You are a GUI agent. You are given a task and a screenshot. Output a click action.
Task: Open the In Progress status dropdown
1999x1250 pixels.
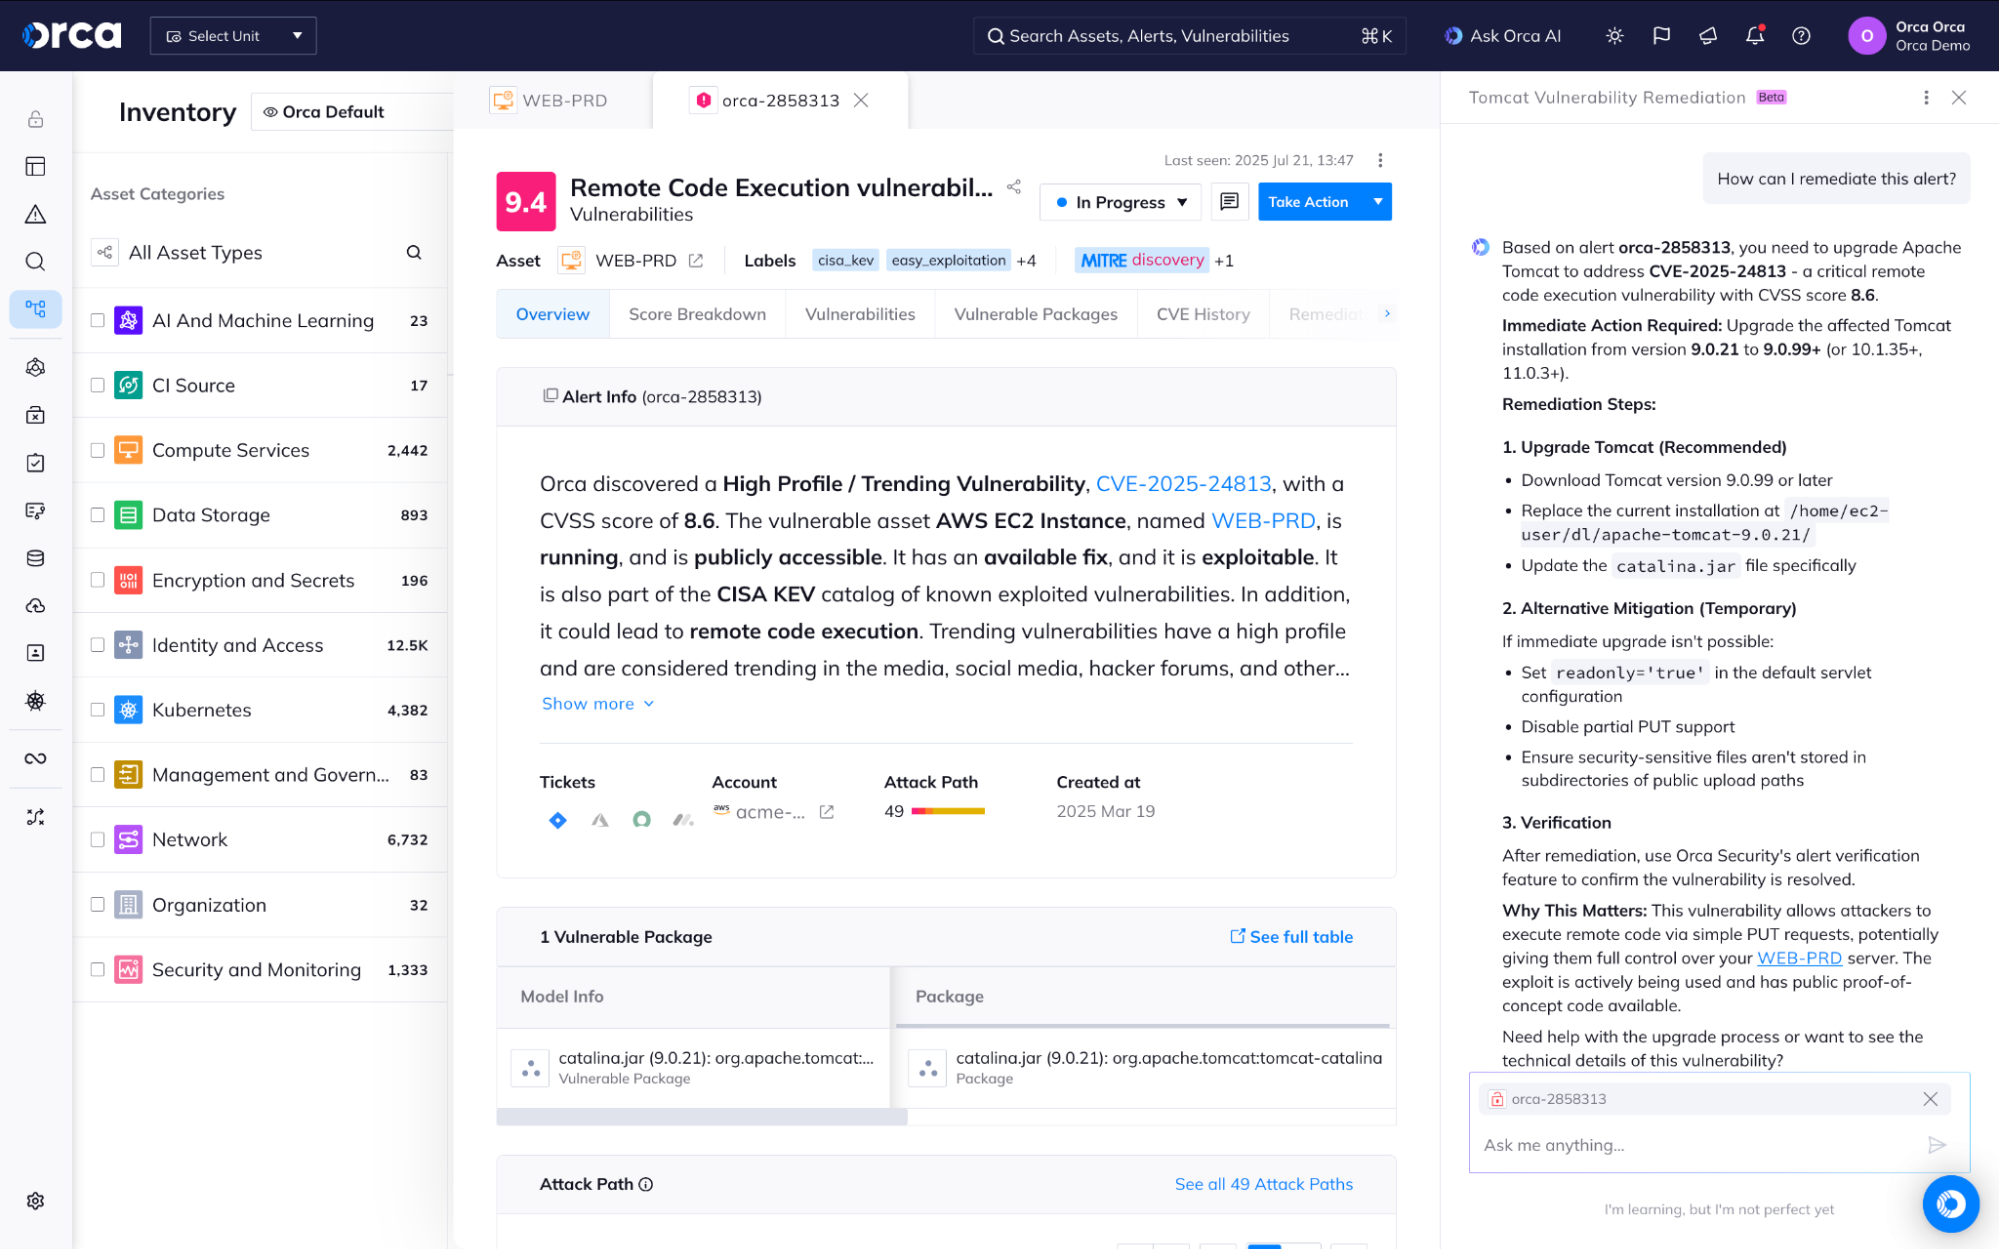point(1120,203)
